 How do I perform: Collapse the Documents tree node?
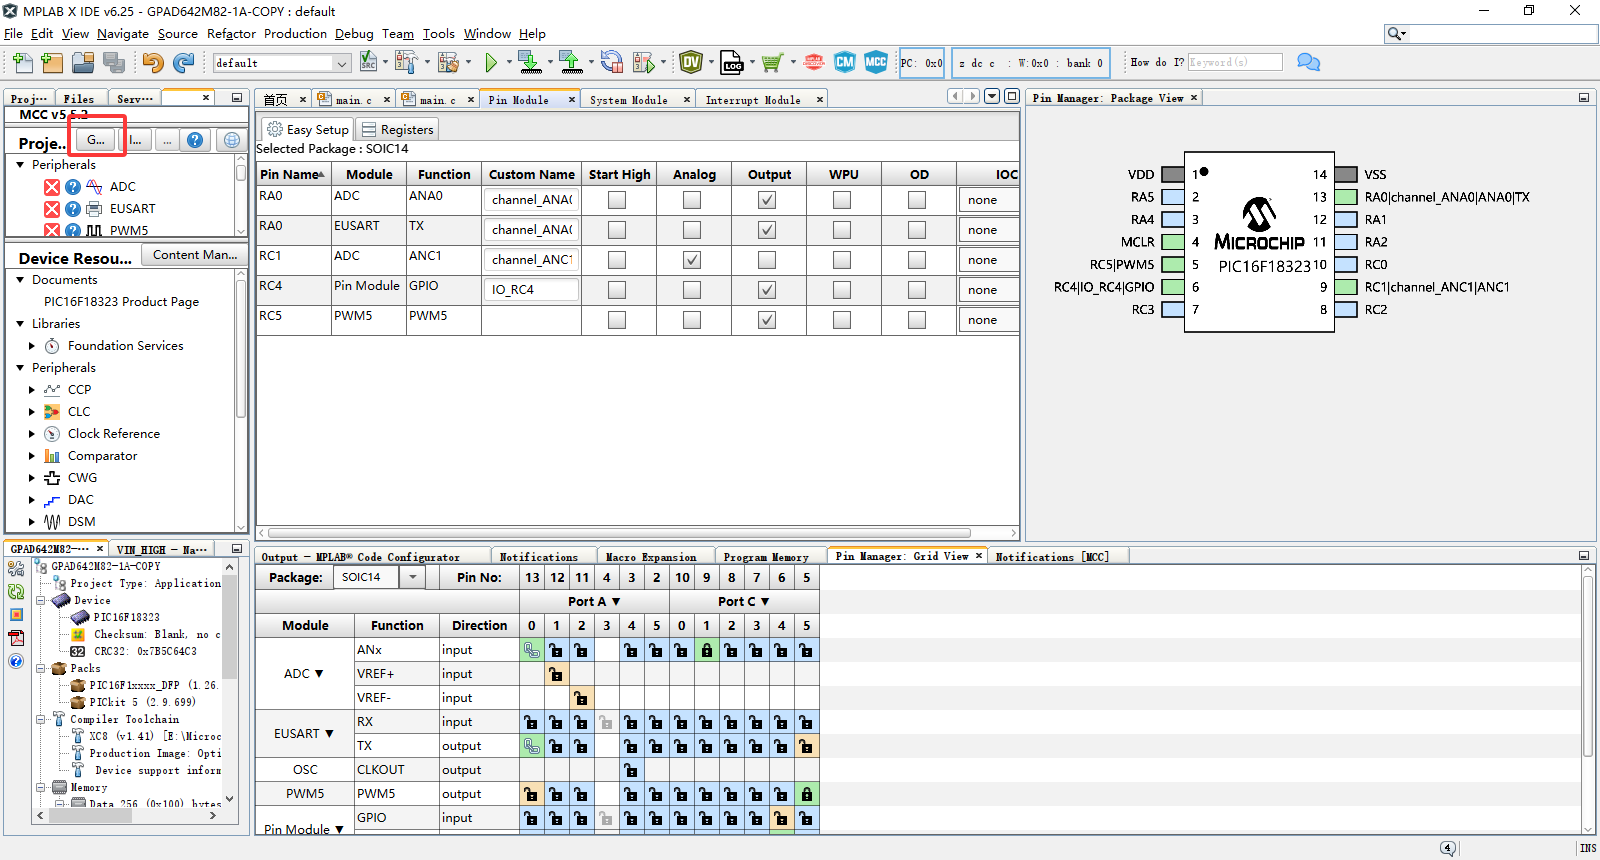[20, 280]
